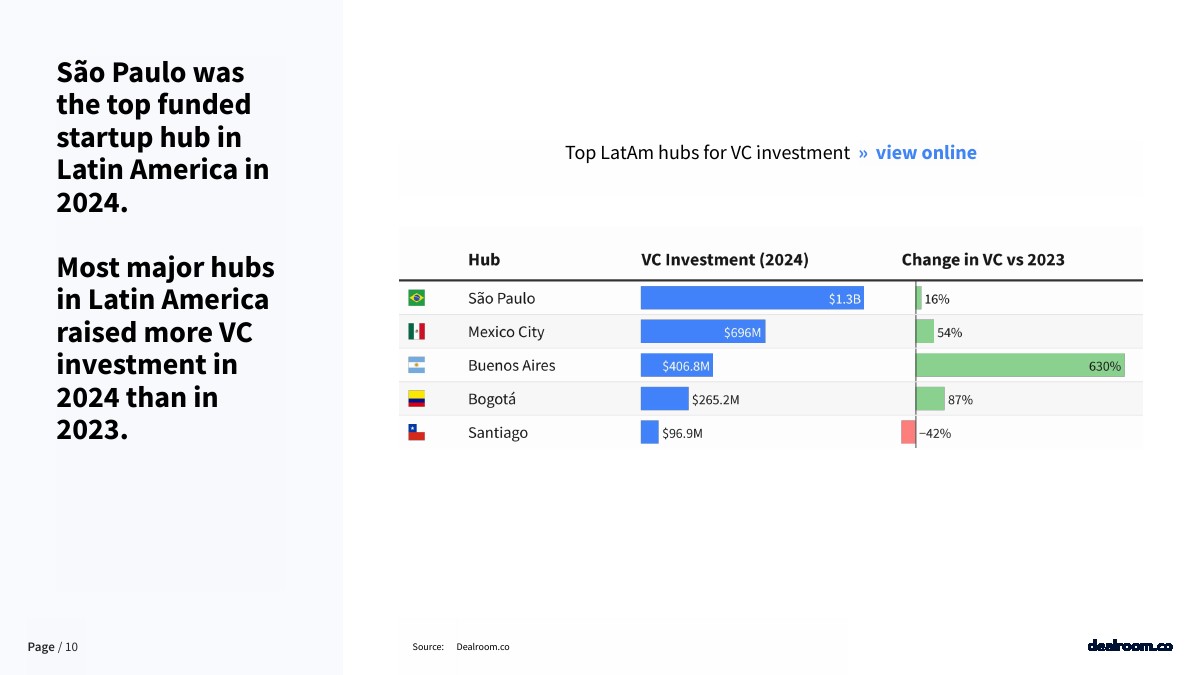
Task: Select the Buenos Aires $406.8M bar
Action: pos(677,365)
